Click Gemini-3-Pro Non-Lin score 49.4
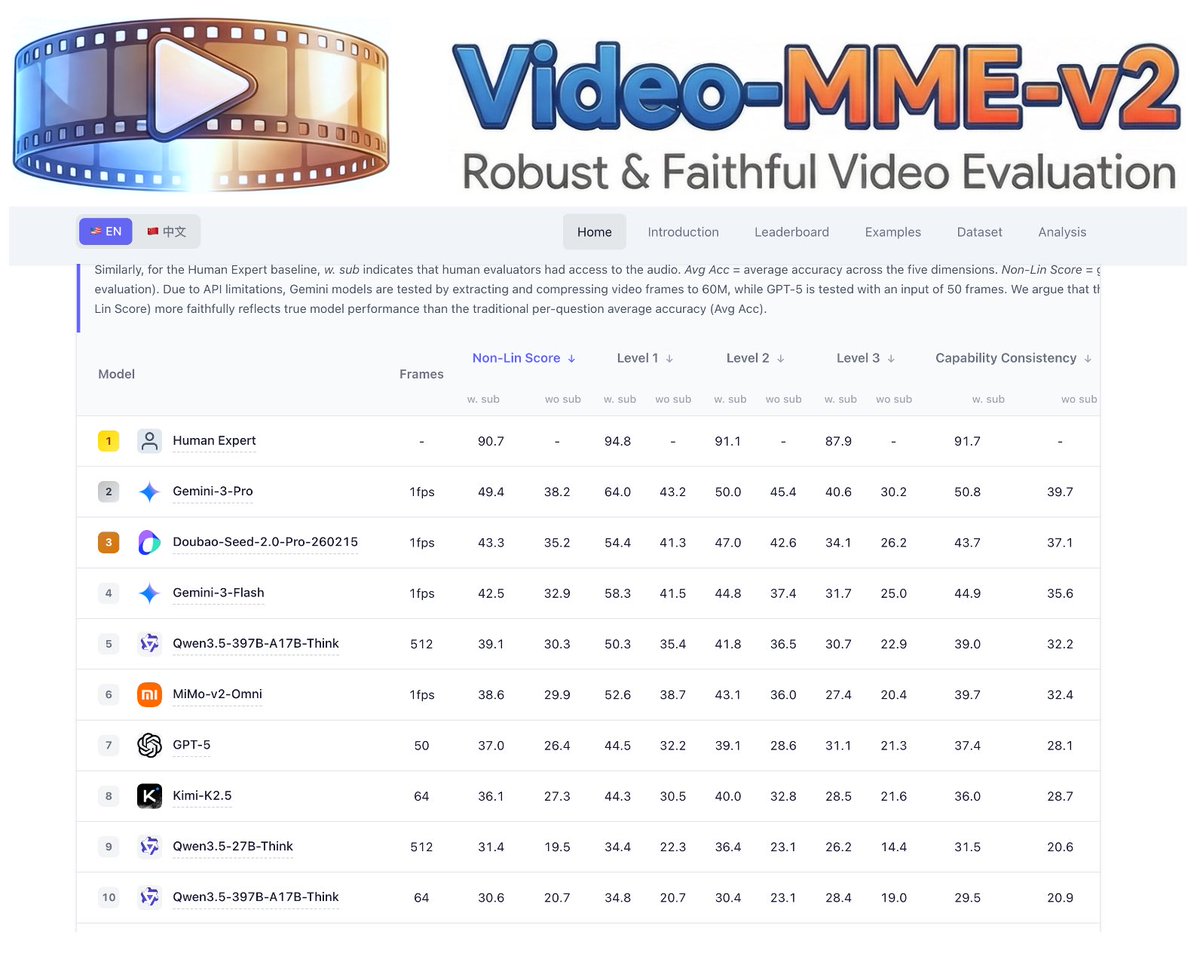Image resolution: width=1200 pixels, height=959 pixels. click(491, 492)
